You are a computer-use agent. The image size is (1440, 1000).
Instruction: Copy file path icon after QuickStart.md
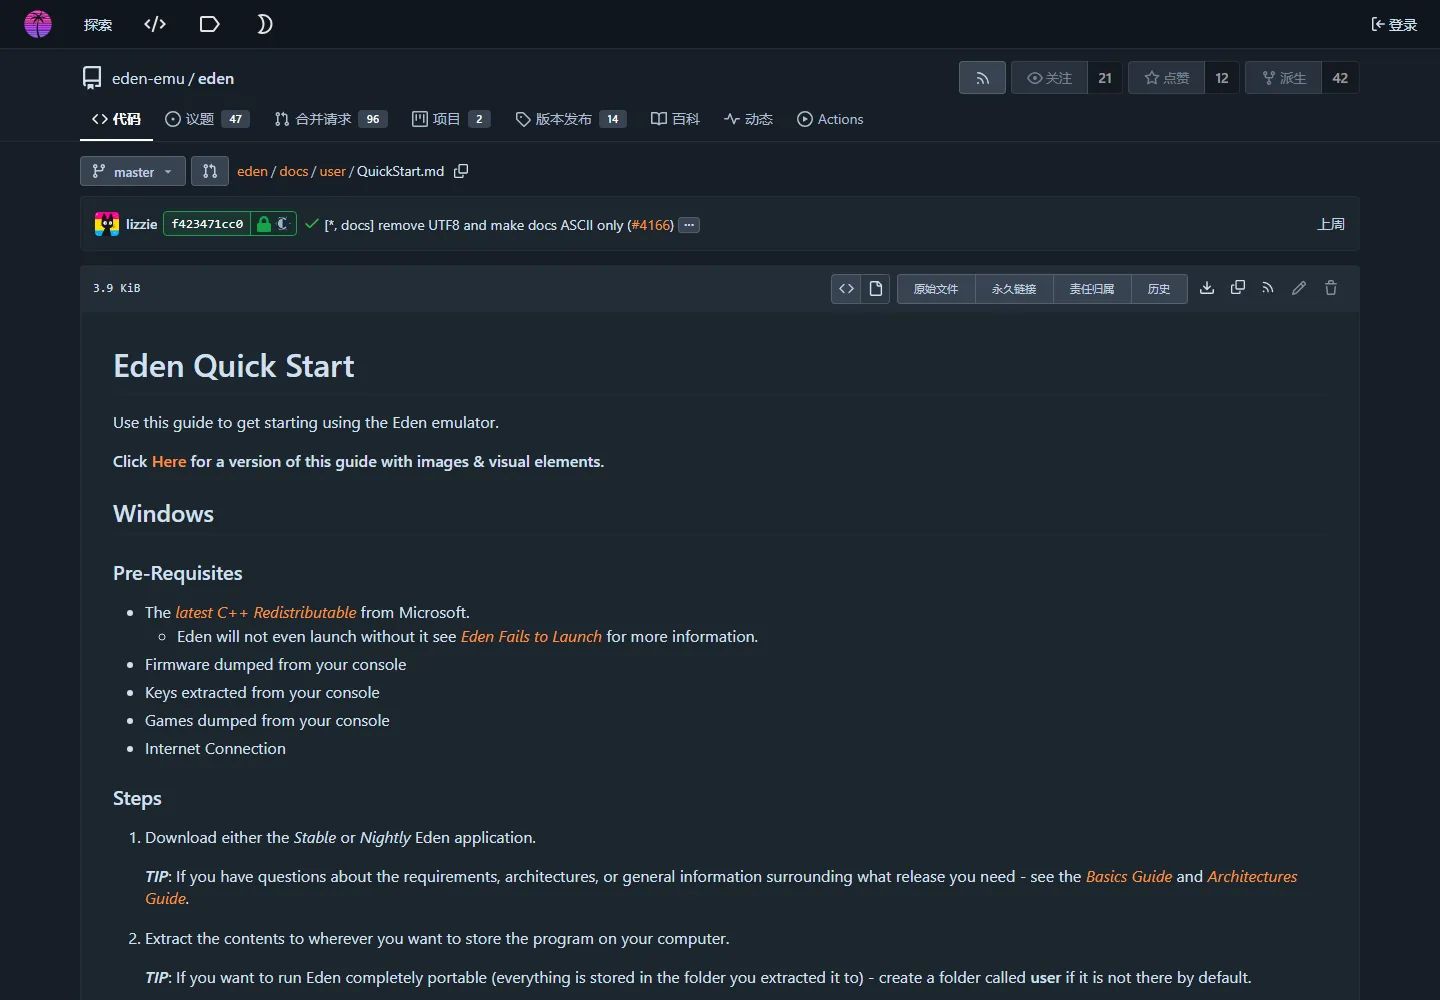point(461,171)
